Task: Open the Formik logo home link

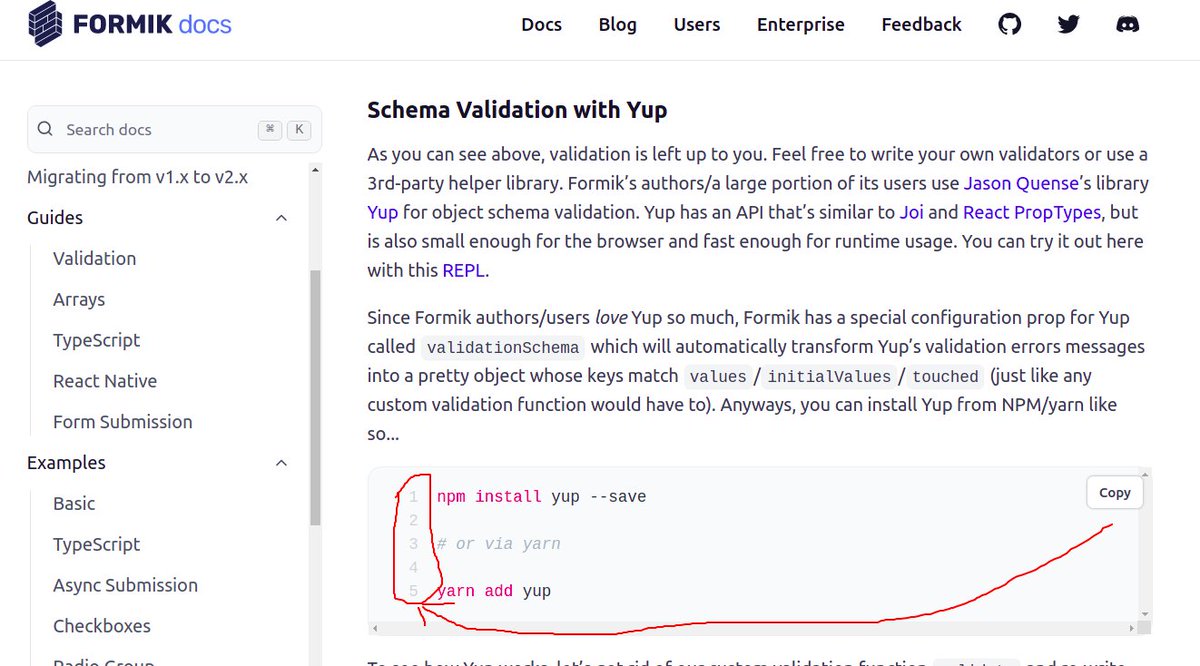Action: 130,24
